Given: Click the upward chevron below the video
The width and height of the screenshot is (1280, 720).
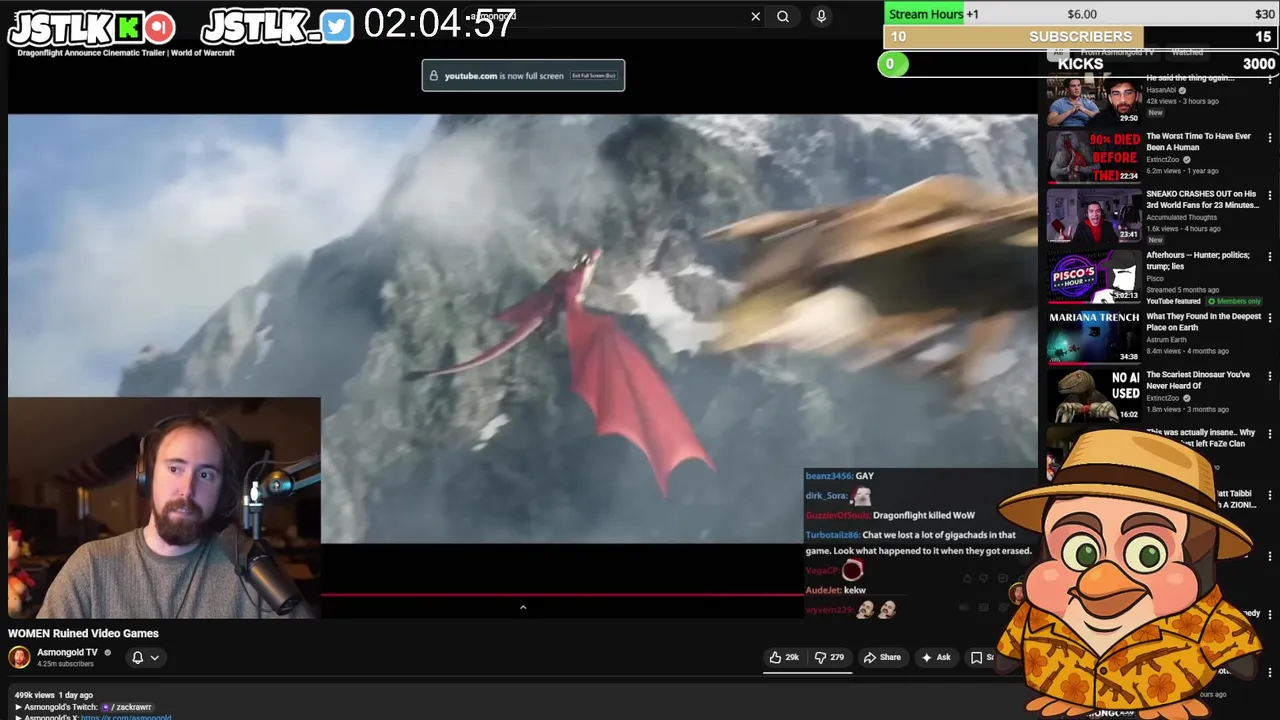Looking at the screenshot, I should coord(522,607).
